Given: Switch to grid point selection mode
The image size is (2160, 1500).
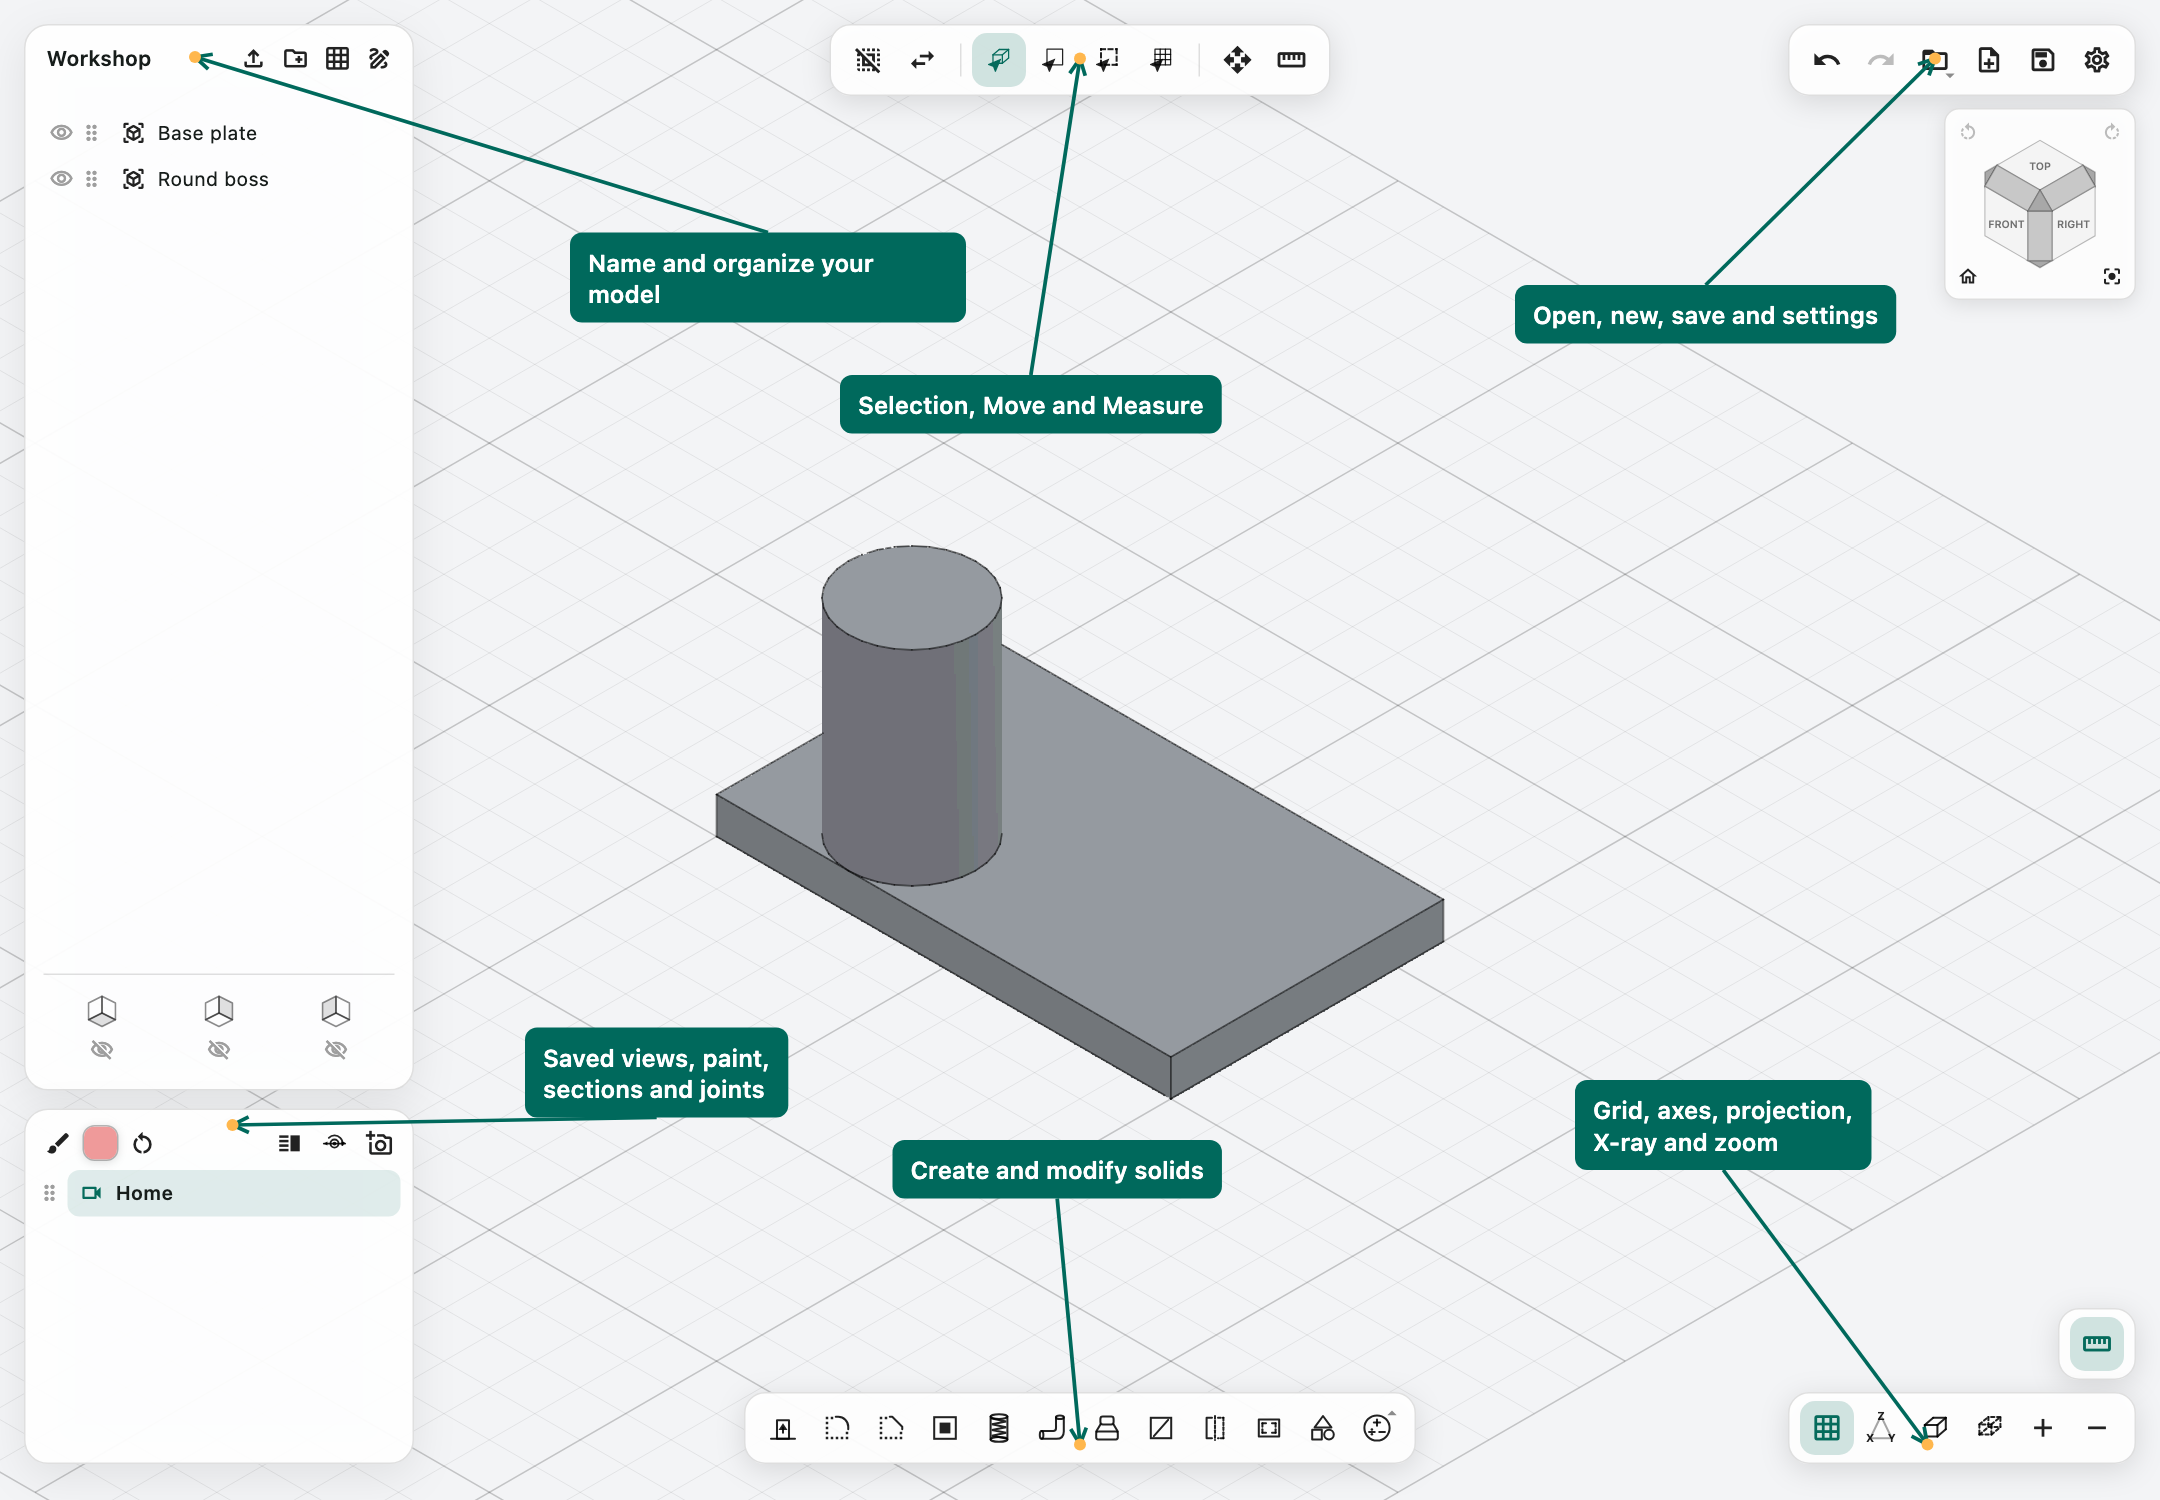Looking at the screenshot, I should tap(1162, 60).
